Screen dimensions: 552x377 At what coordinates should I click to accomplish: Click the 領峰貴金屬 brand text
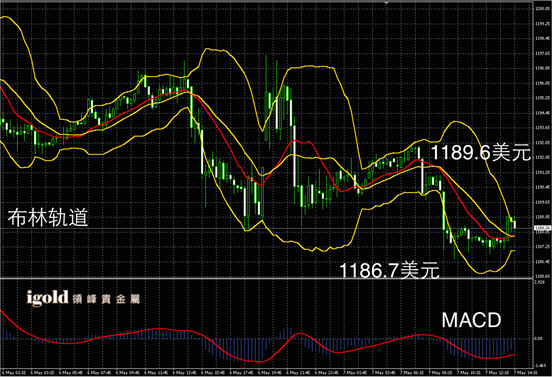point(106,299)
